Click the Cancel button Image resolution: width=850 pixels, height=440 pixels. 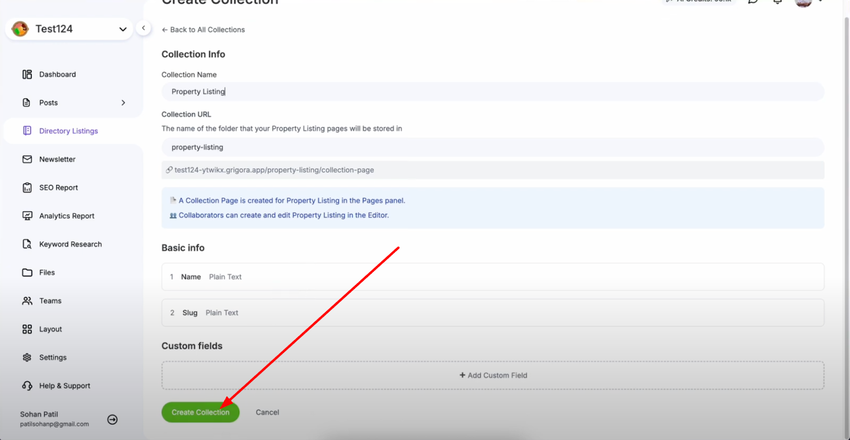pyautogui.click(x=267, y=412)
